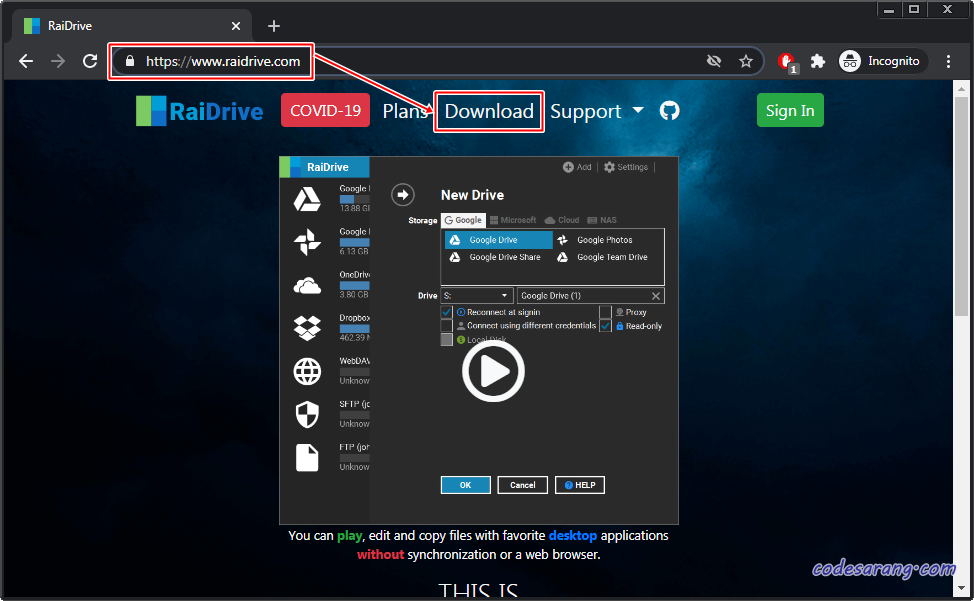
Task: Toggle the Proxy checkbox
Action: [x=605, y=312]
